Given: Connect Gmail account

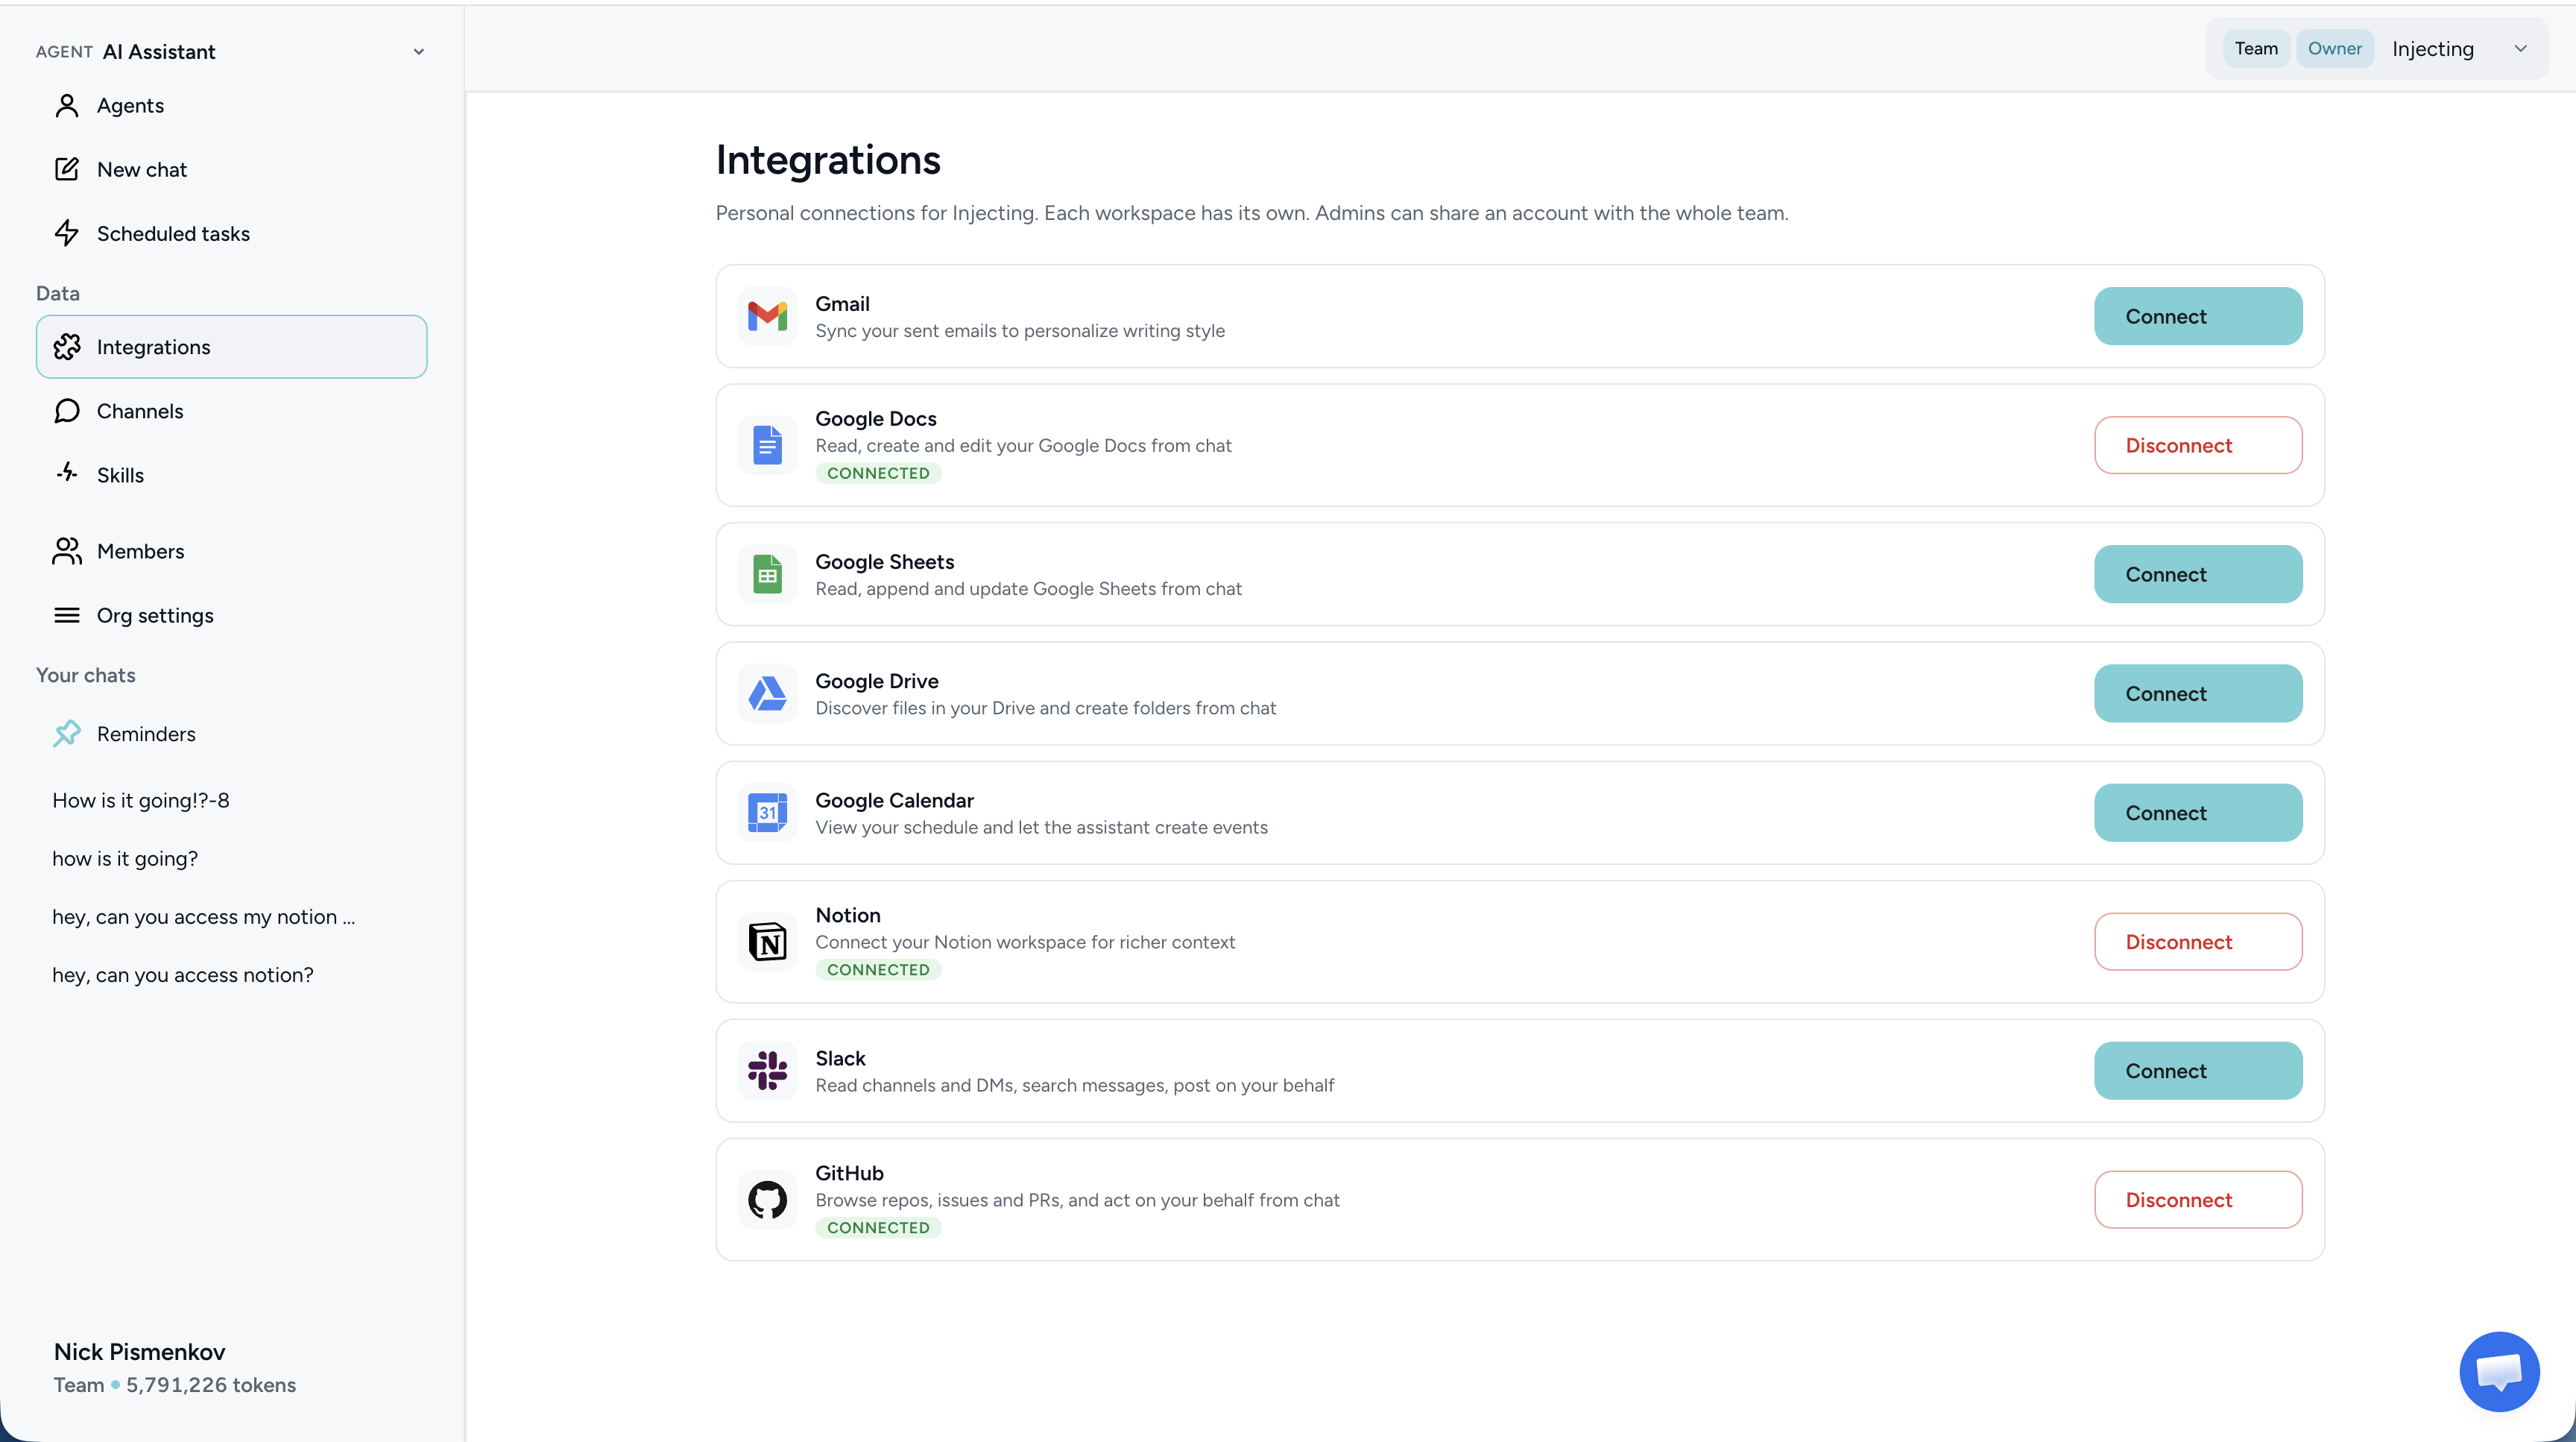Looking at the screenshot, I should pyautogui.click(x=2198, y=316).
